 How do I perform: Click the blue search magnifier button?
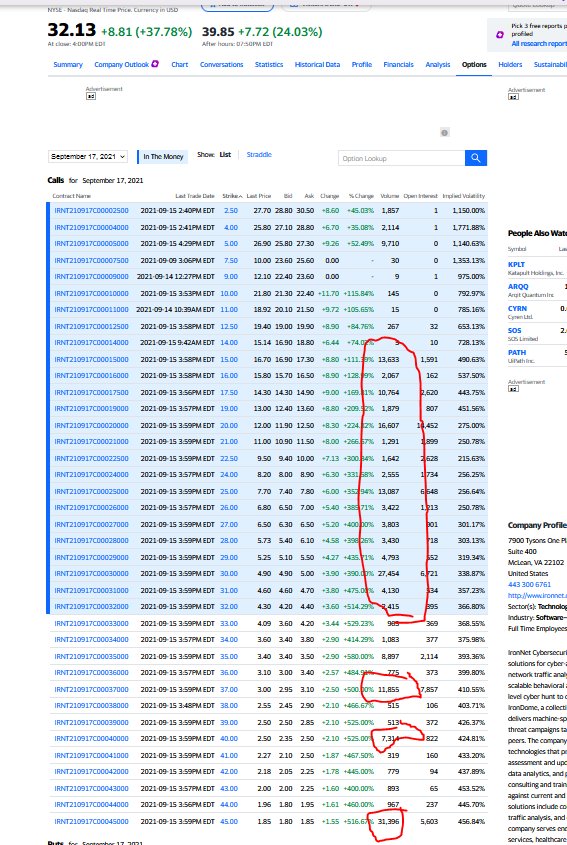pos(476,158)
